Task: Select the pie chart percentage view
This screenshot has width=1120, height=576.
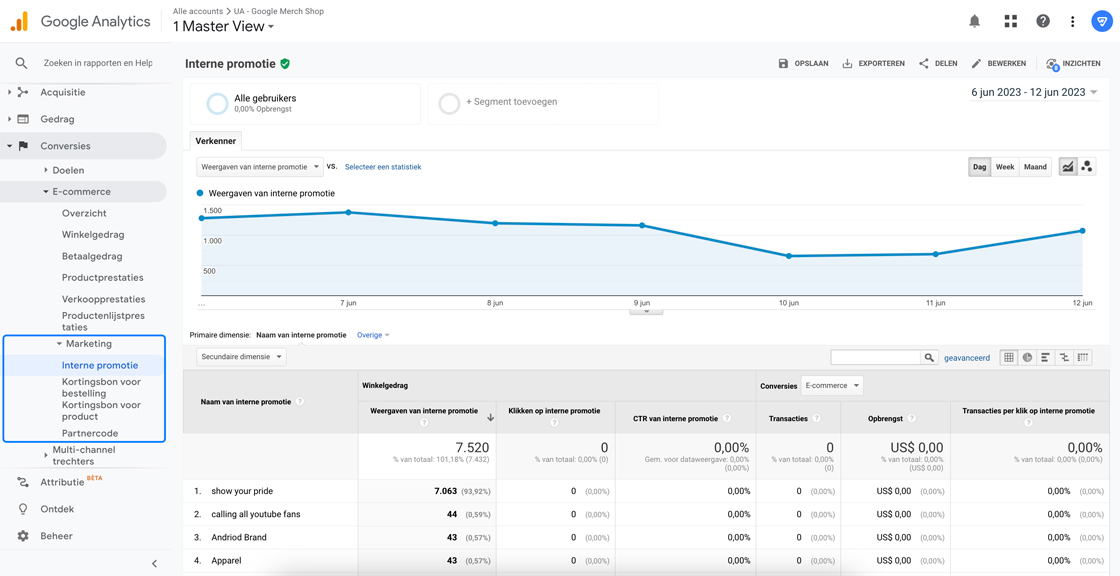Action: (1027, 357)
